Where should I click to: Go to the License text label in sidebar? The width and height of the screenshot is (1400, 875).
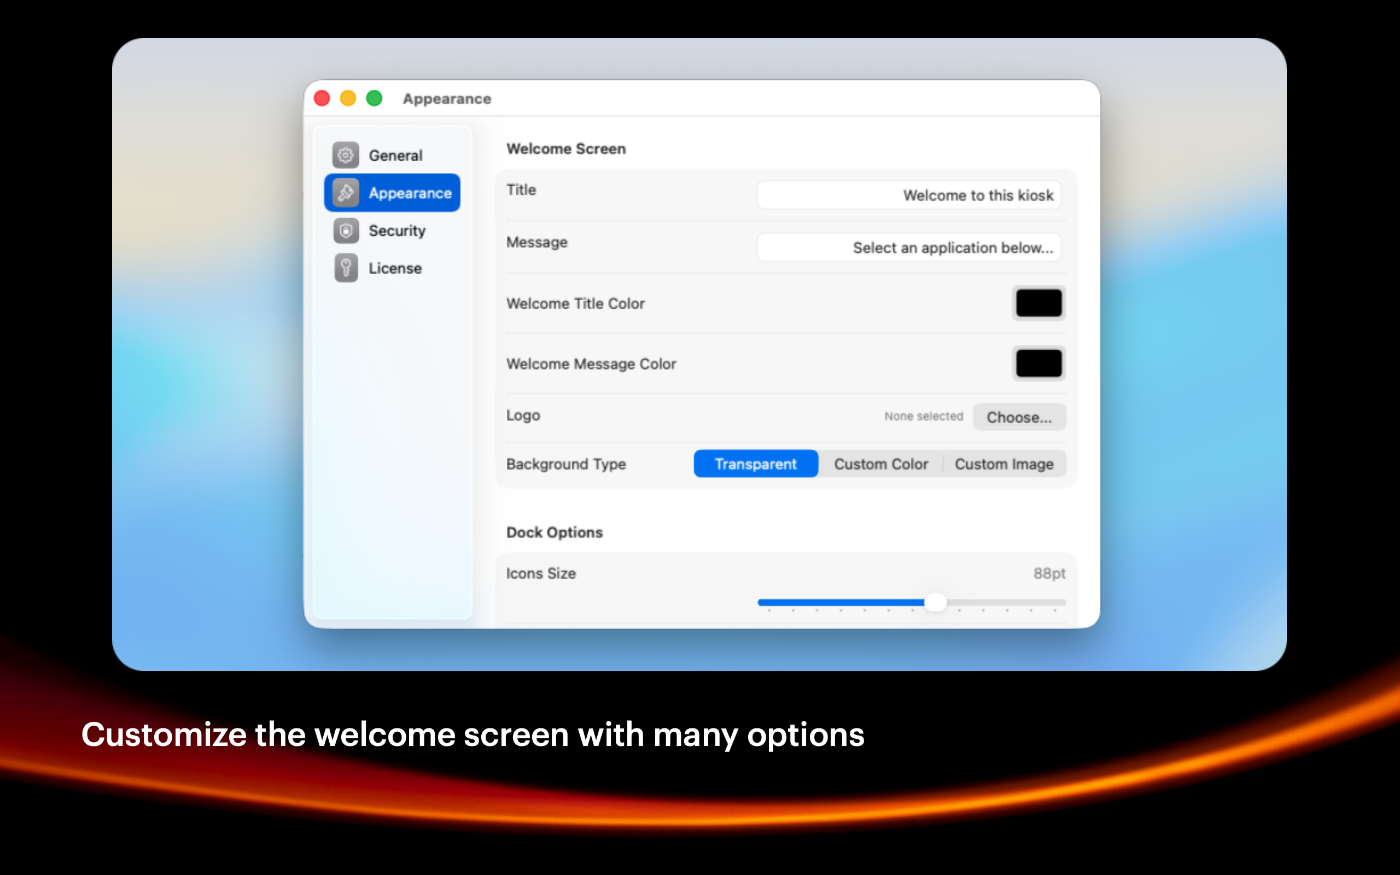pyautogui.click(x=395, y=268)
